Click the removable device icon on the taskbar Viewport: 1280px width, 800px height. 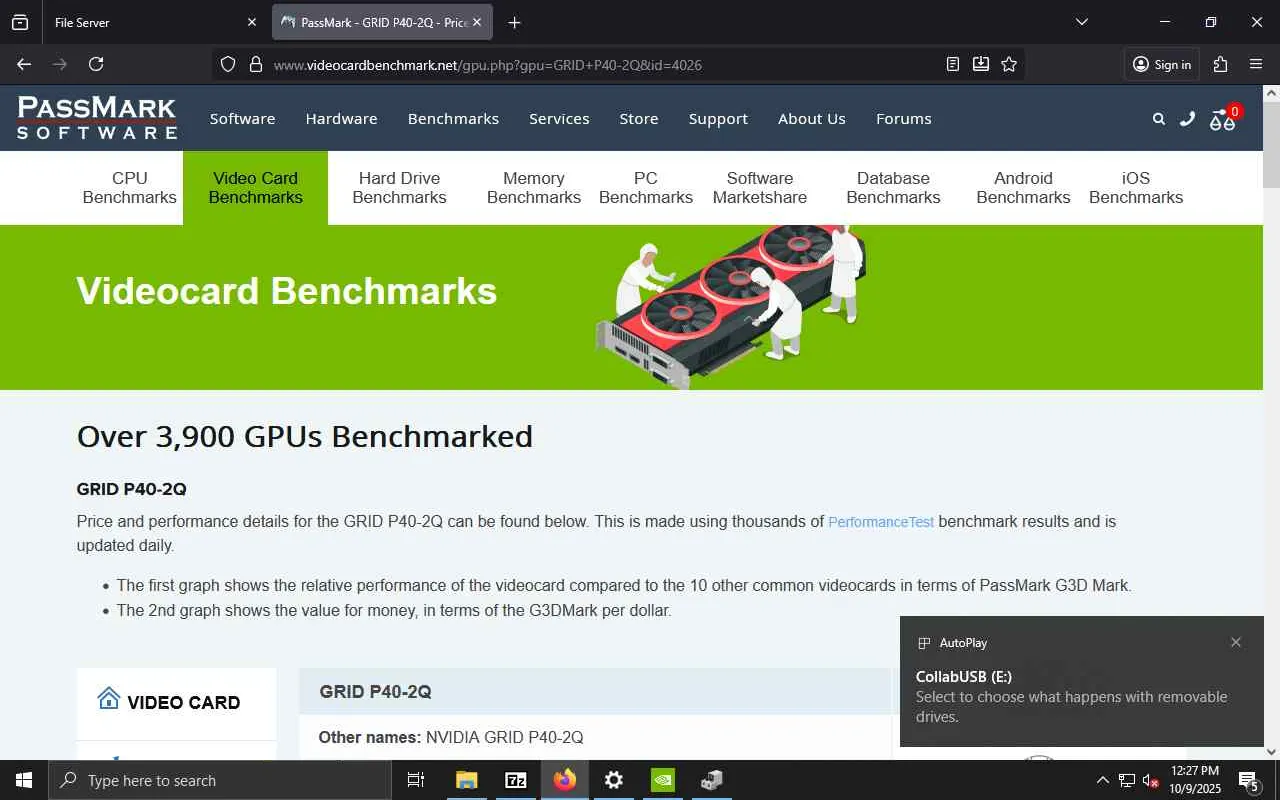(712, 780)
